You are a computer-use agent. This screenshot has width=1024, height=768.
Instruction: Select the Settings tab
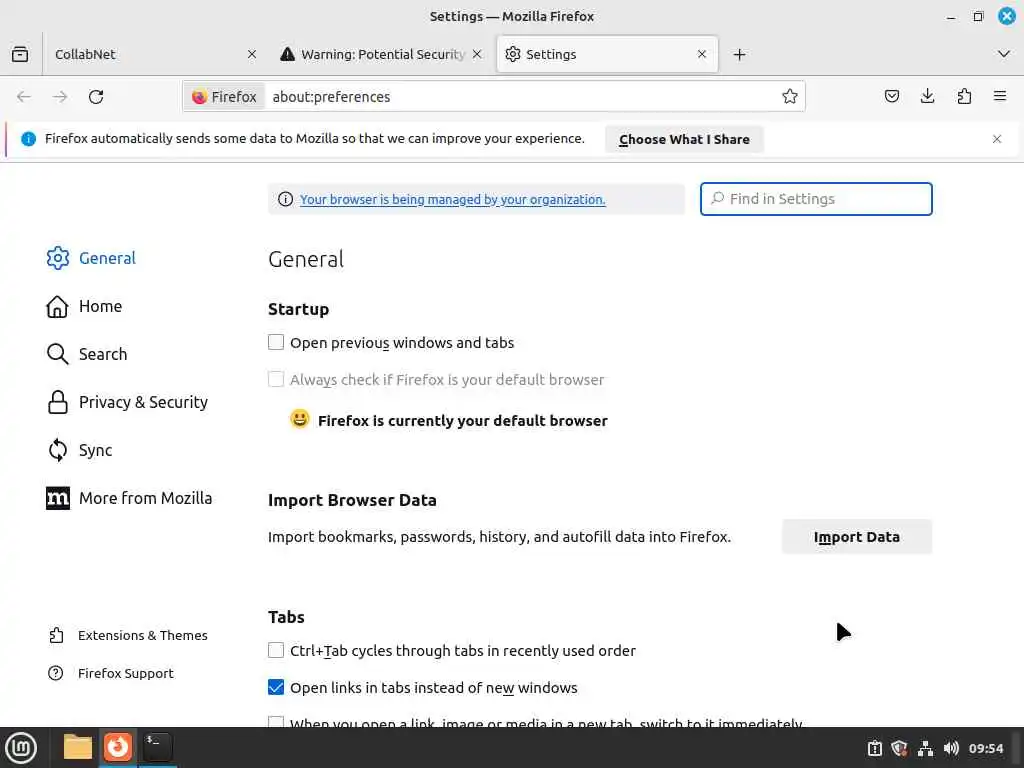coord(607,54)
